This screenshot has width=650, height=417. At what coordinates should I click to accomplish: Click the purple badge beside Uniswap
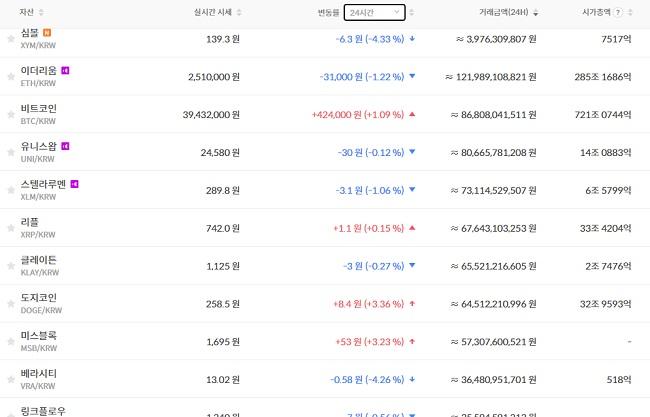click(x=65, y=146)
